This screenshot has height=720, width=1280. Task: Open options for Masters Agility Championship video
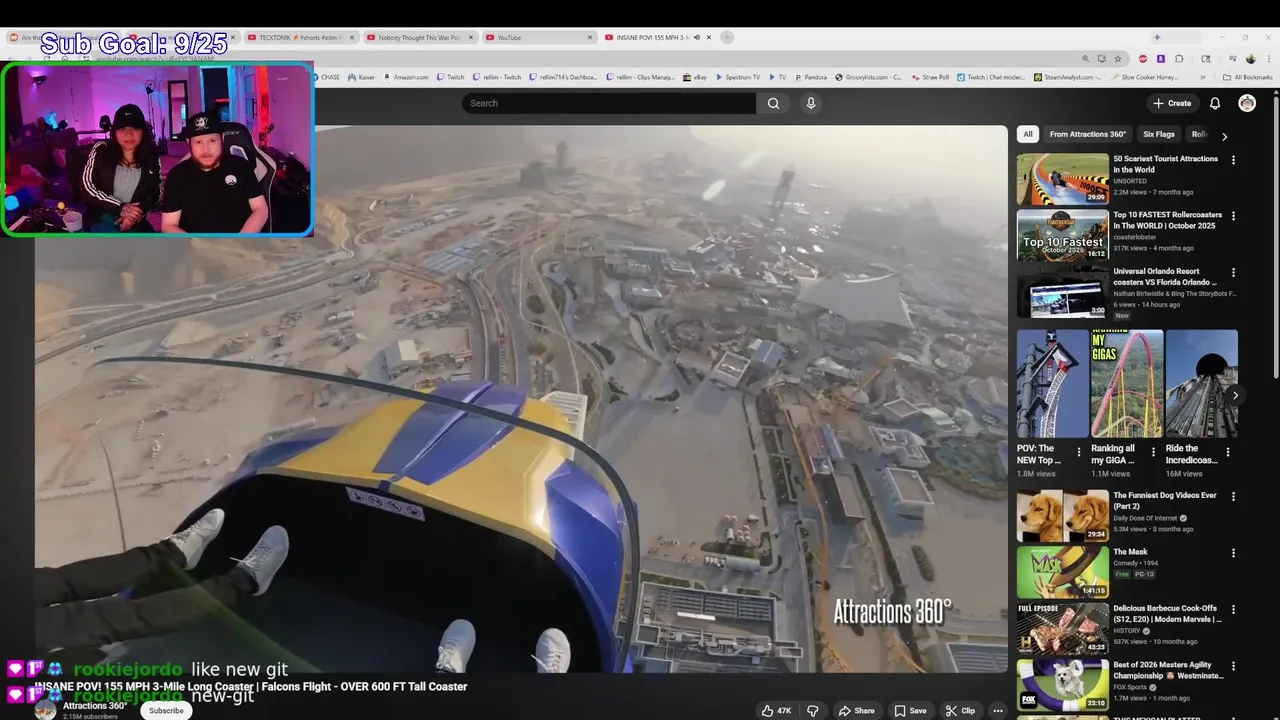(x=1233, y=666)
